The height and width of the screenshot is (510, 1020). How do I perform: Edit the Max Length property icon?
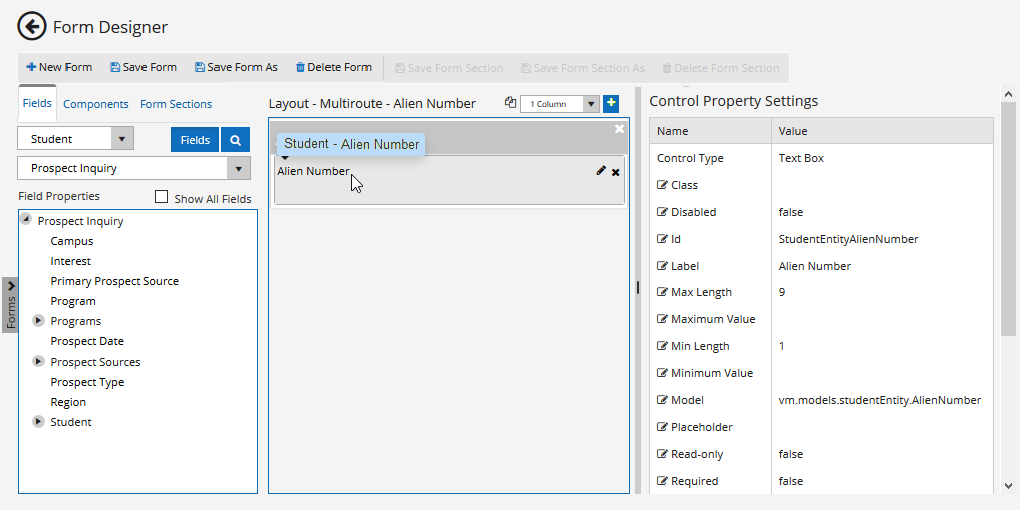662,293
